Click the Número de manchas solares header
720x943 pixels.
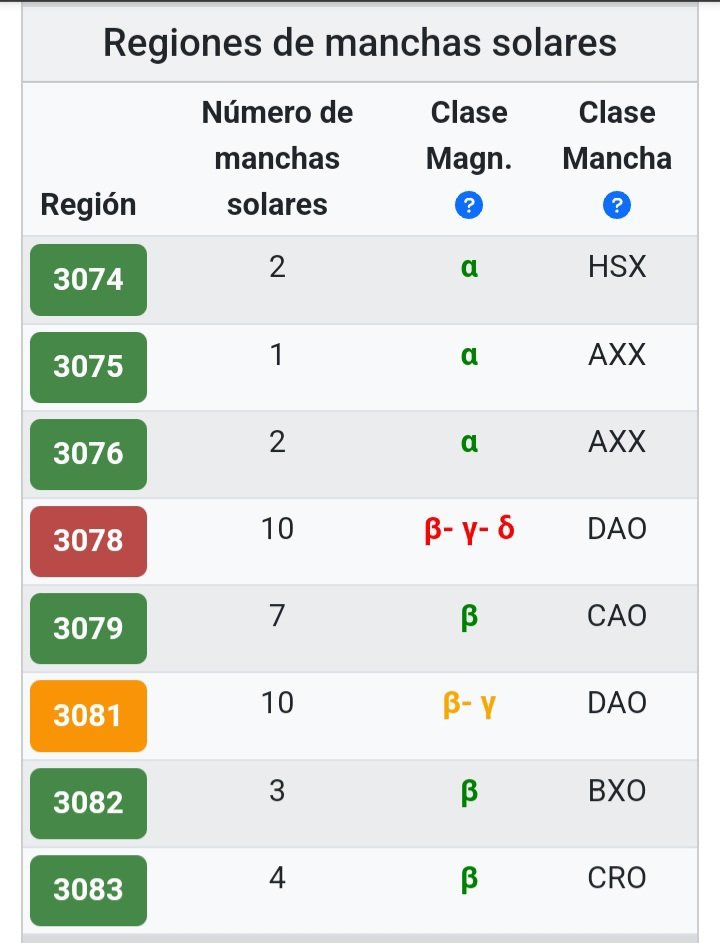click(x=277, y=158)
